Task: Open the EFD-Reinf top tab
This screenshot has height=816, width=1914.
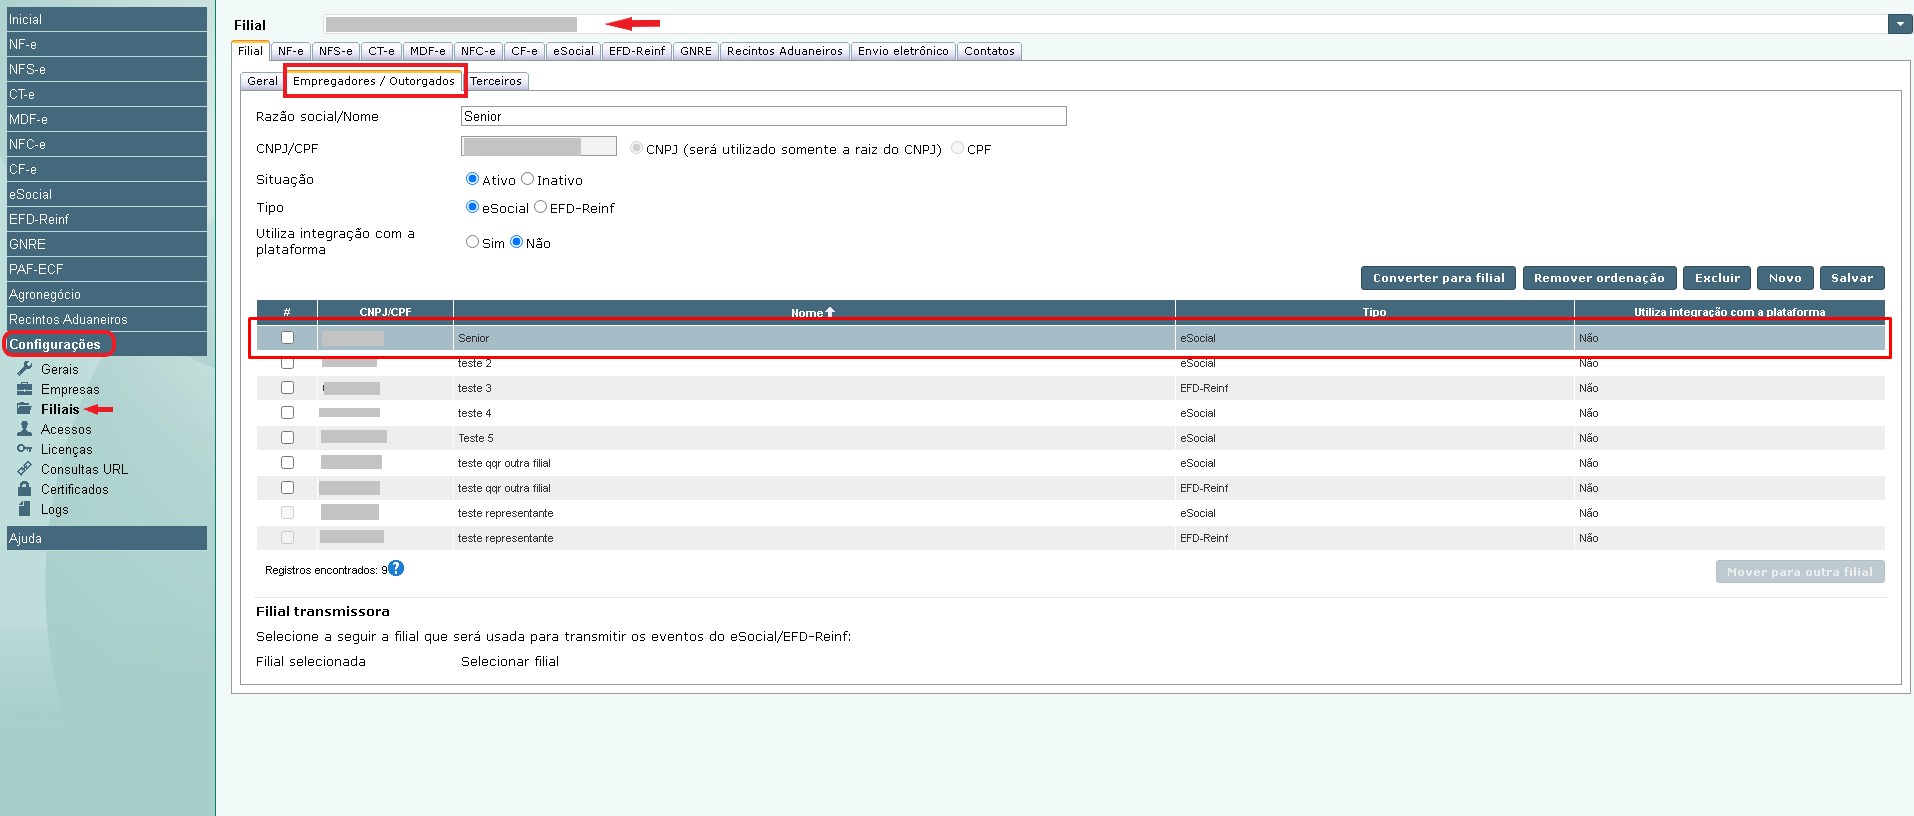Action: (x=637, y=51)
